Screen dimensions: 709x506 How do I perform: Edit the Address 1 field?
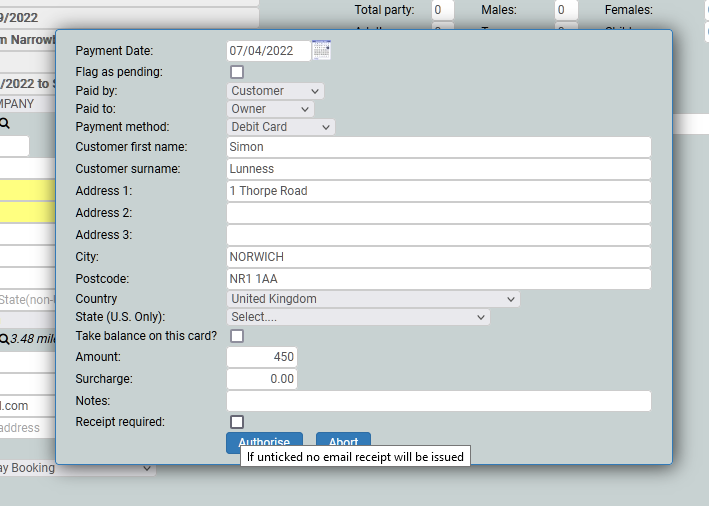coord(438,191)
